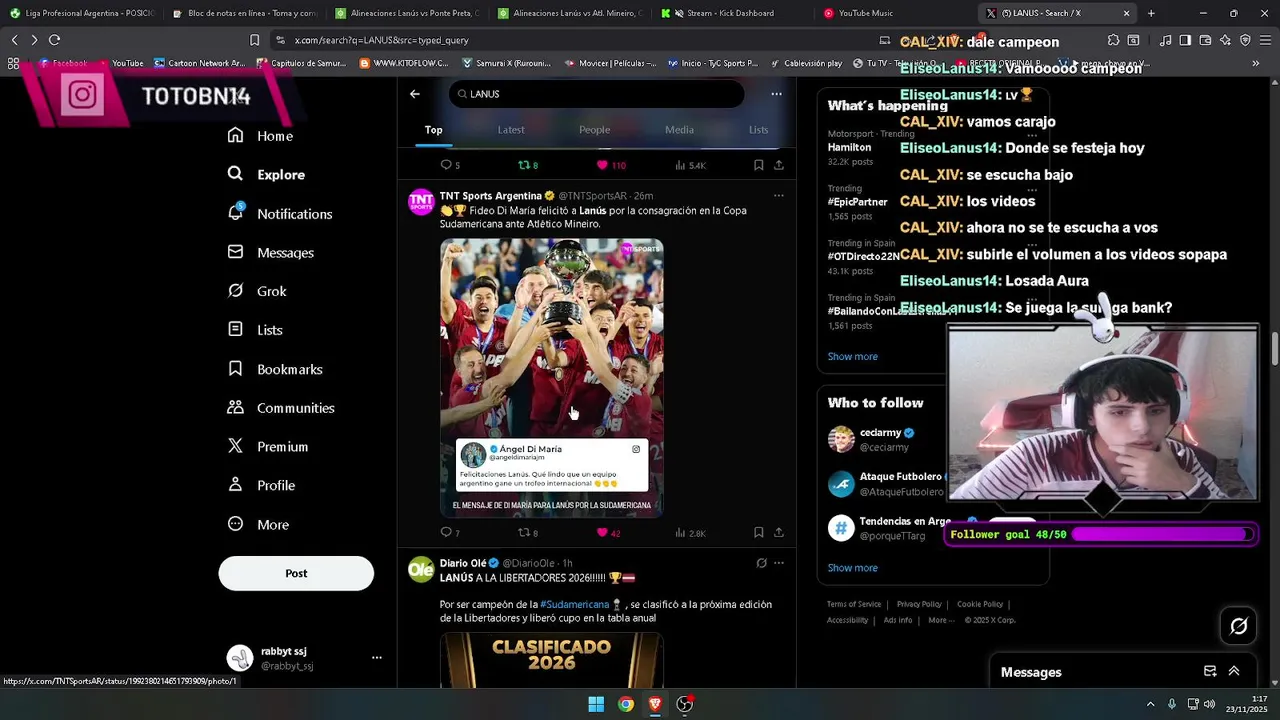The width and height of the screenshot is (1280, 720).
Task: Show hidden system tray icons
Action: click(1150, 704)
